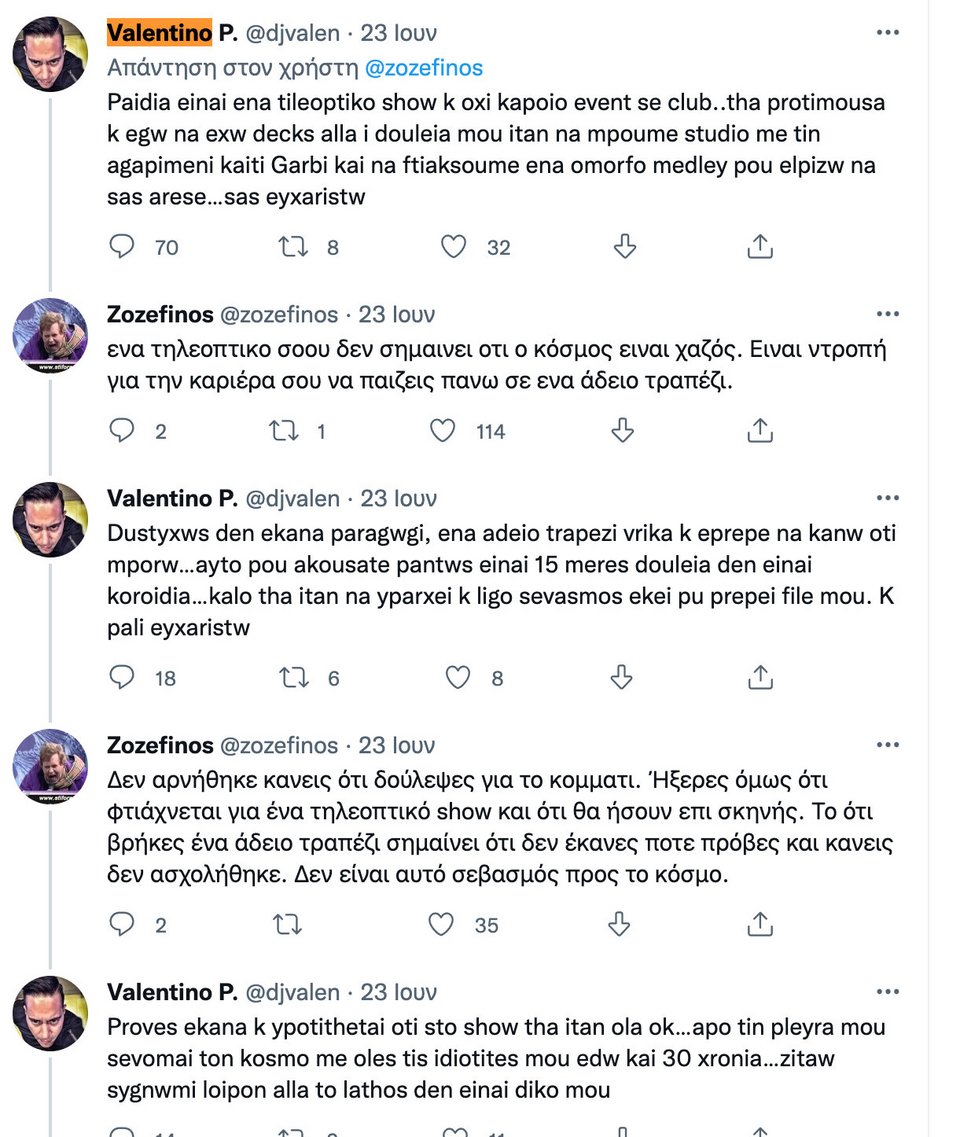Screen dimensions: 960x1137
Task: Open Zozefinos display name on second tweet
Action: tap(160, 314)
